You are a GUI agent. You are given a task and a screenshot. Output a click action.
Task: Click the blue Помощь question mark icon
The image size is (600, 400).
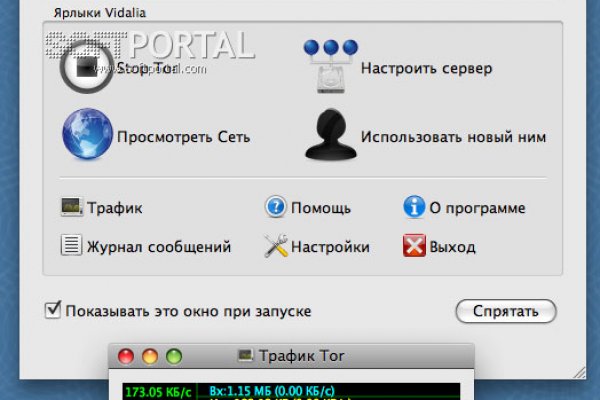[x=275, y=208]
